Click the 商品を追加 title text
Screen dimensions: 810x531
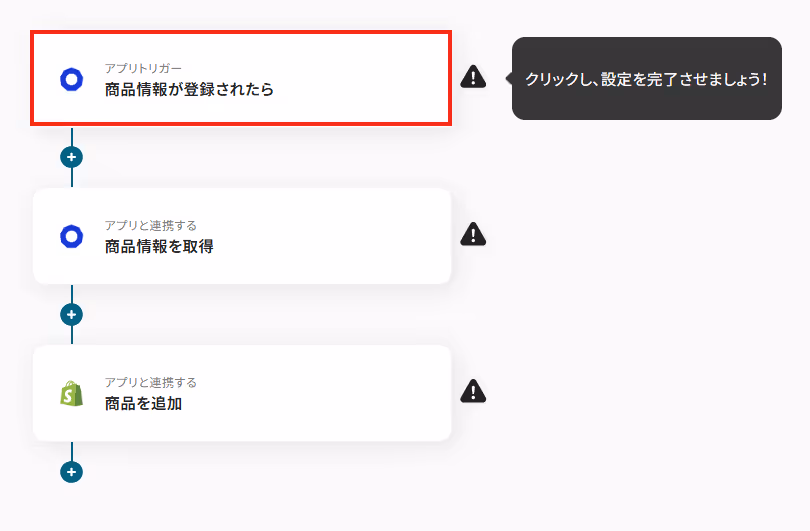[x=143, y=403]
